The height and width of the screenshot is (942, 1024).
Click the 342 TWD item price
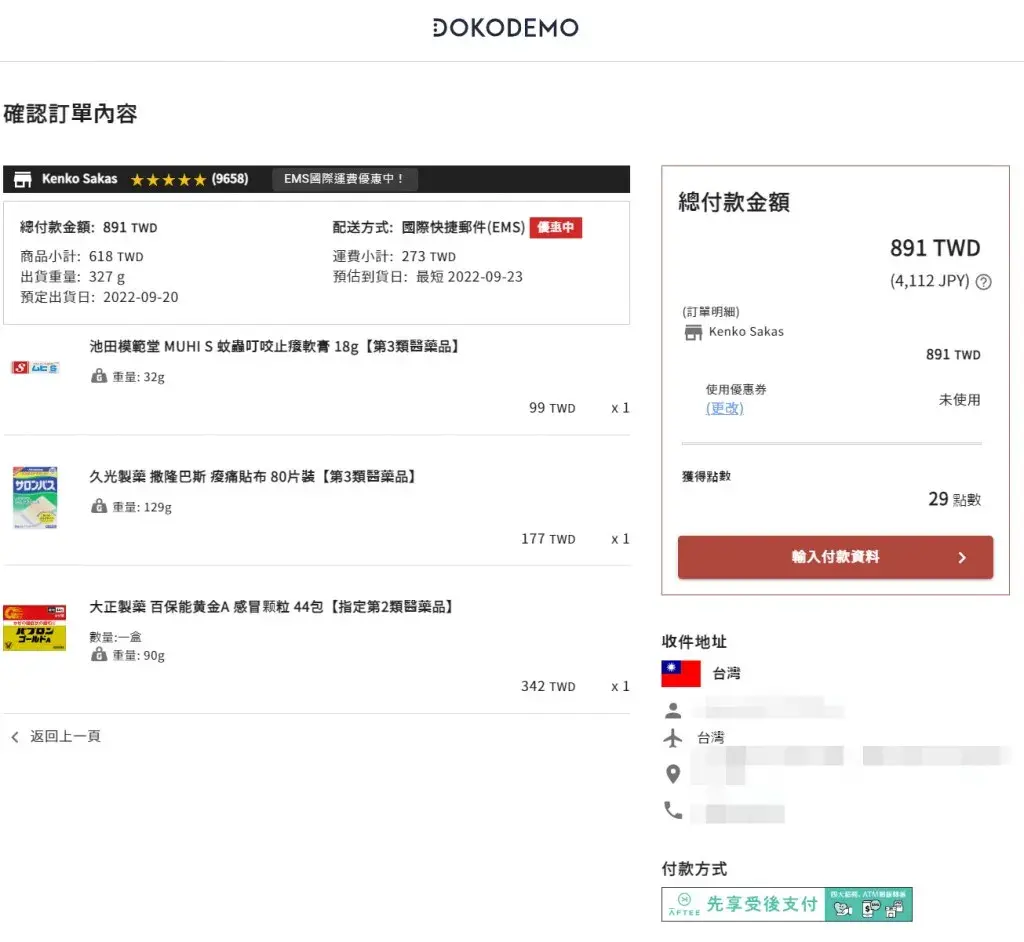[x=548, y=686]
